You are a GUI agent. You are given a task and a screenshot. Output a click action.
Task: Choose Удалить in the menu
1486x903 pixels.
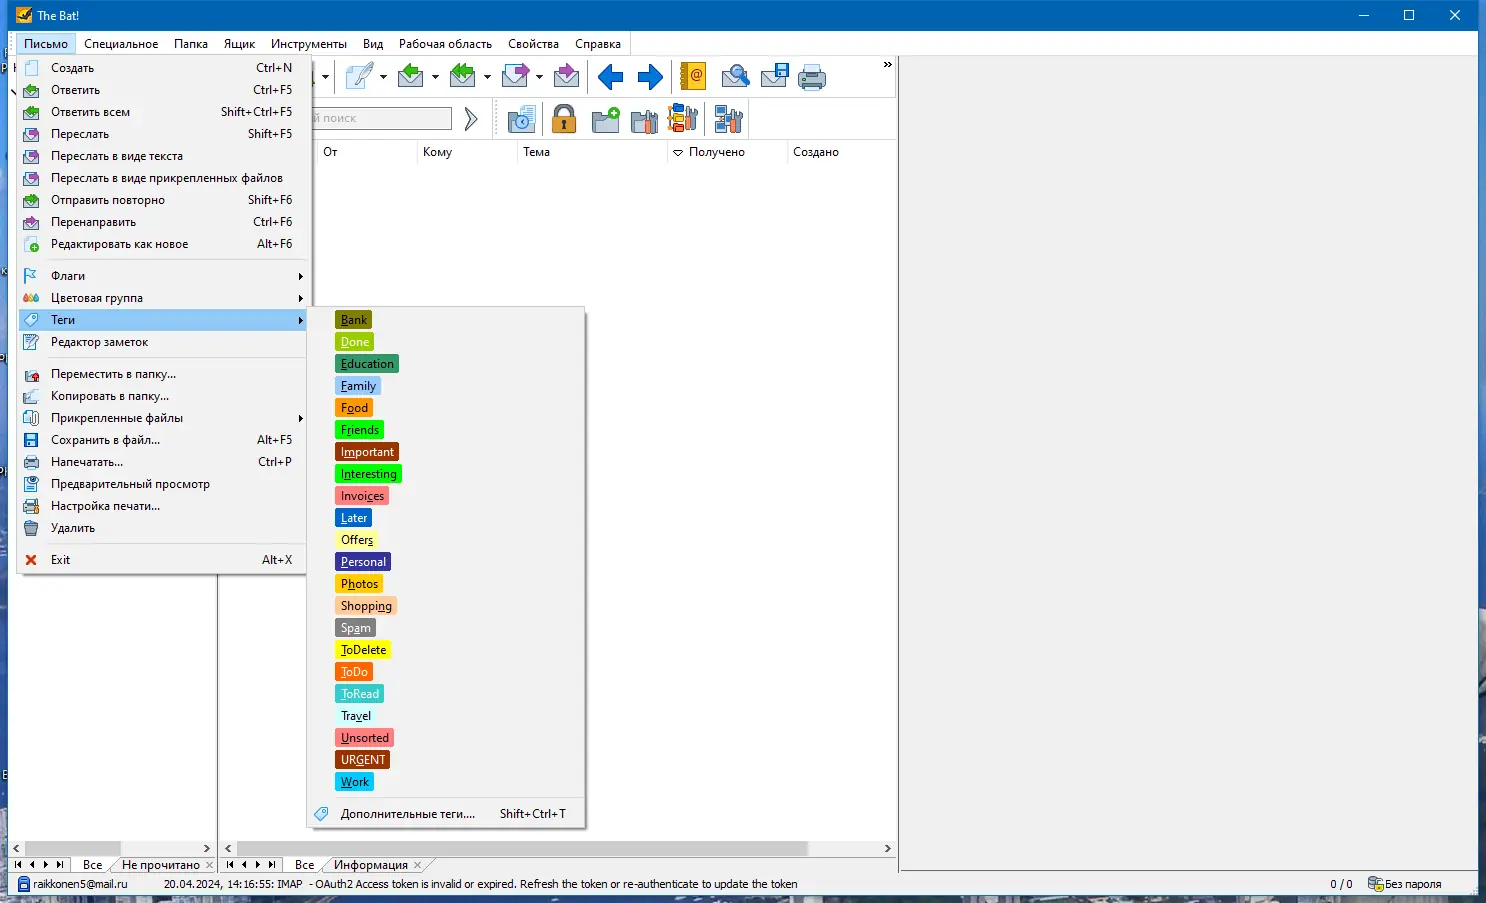163,528
